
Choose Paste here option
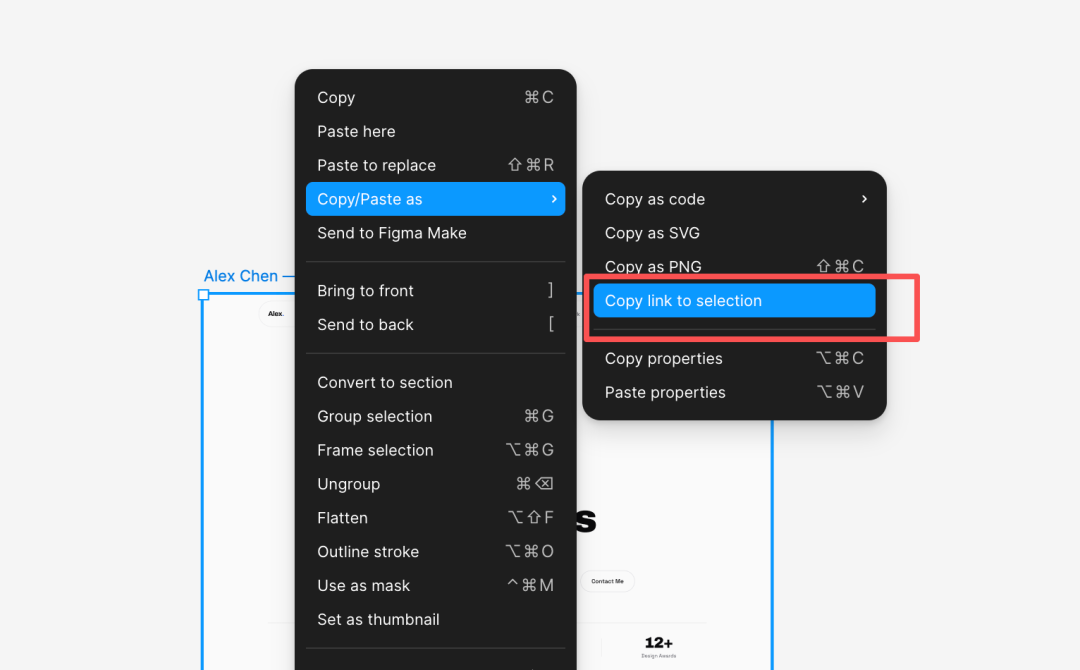click(x=435, y=132)
